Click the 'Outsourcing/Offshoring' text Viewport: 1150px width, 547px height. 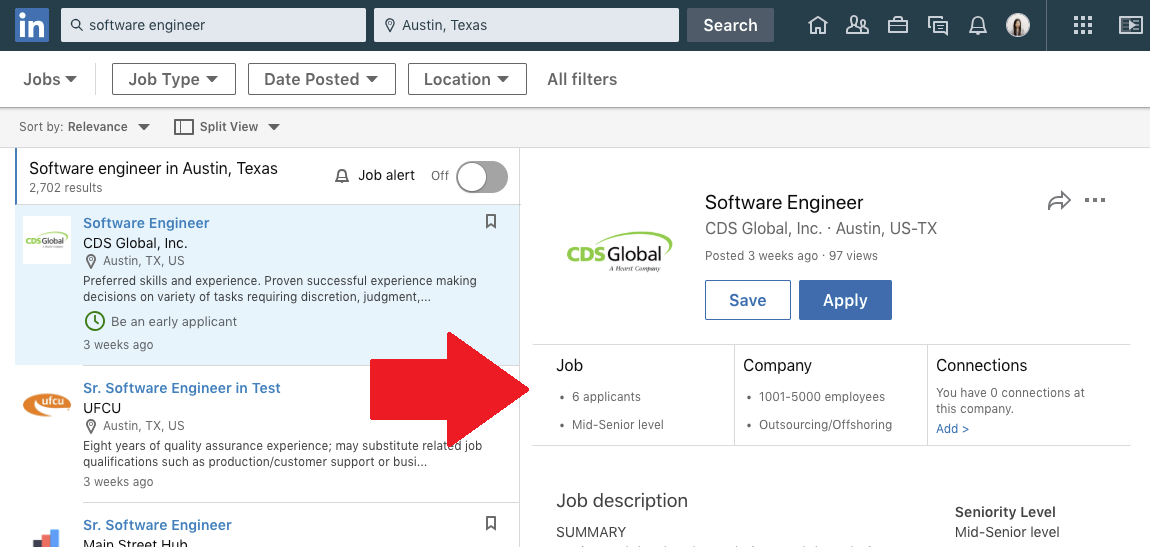[826, 425]
